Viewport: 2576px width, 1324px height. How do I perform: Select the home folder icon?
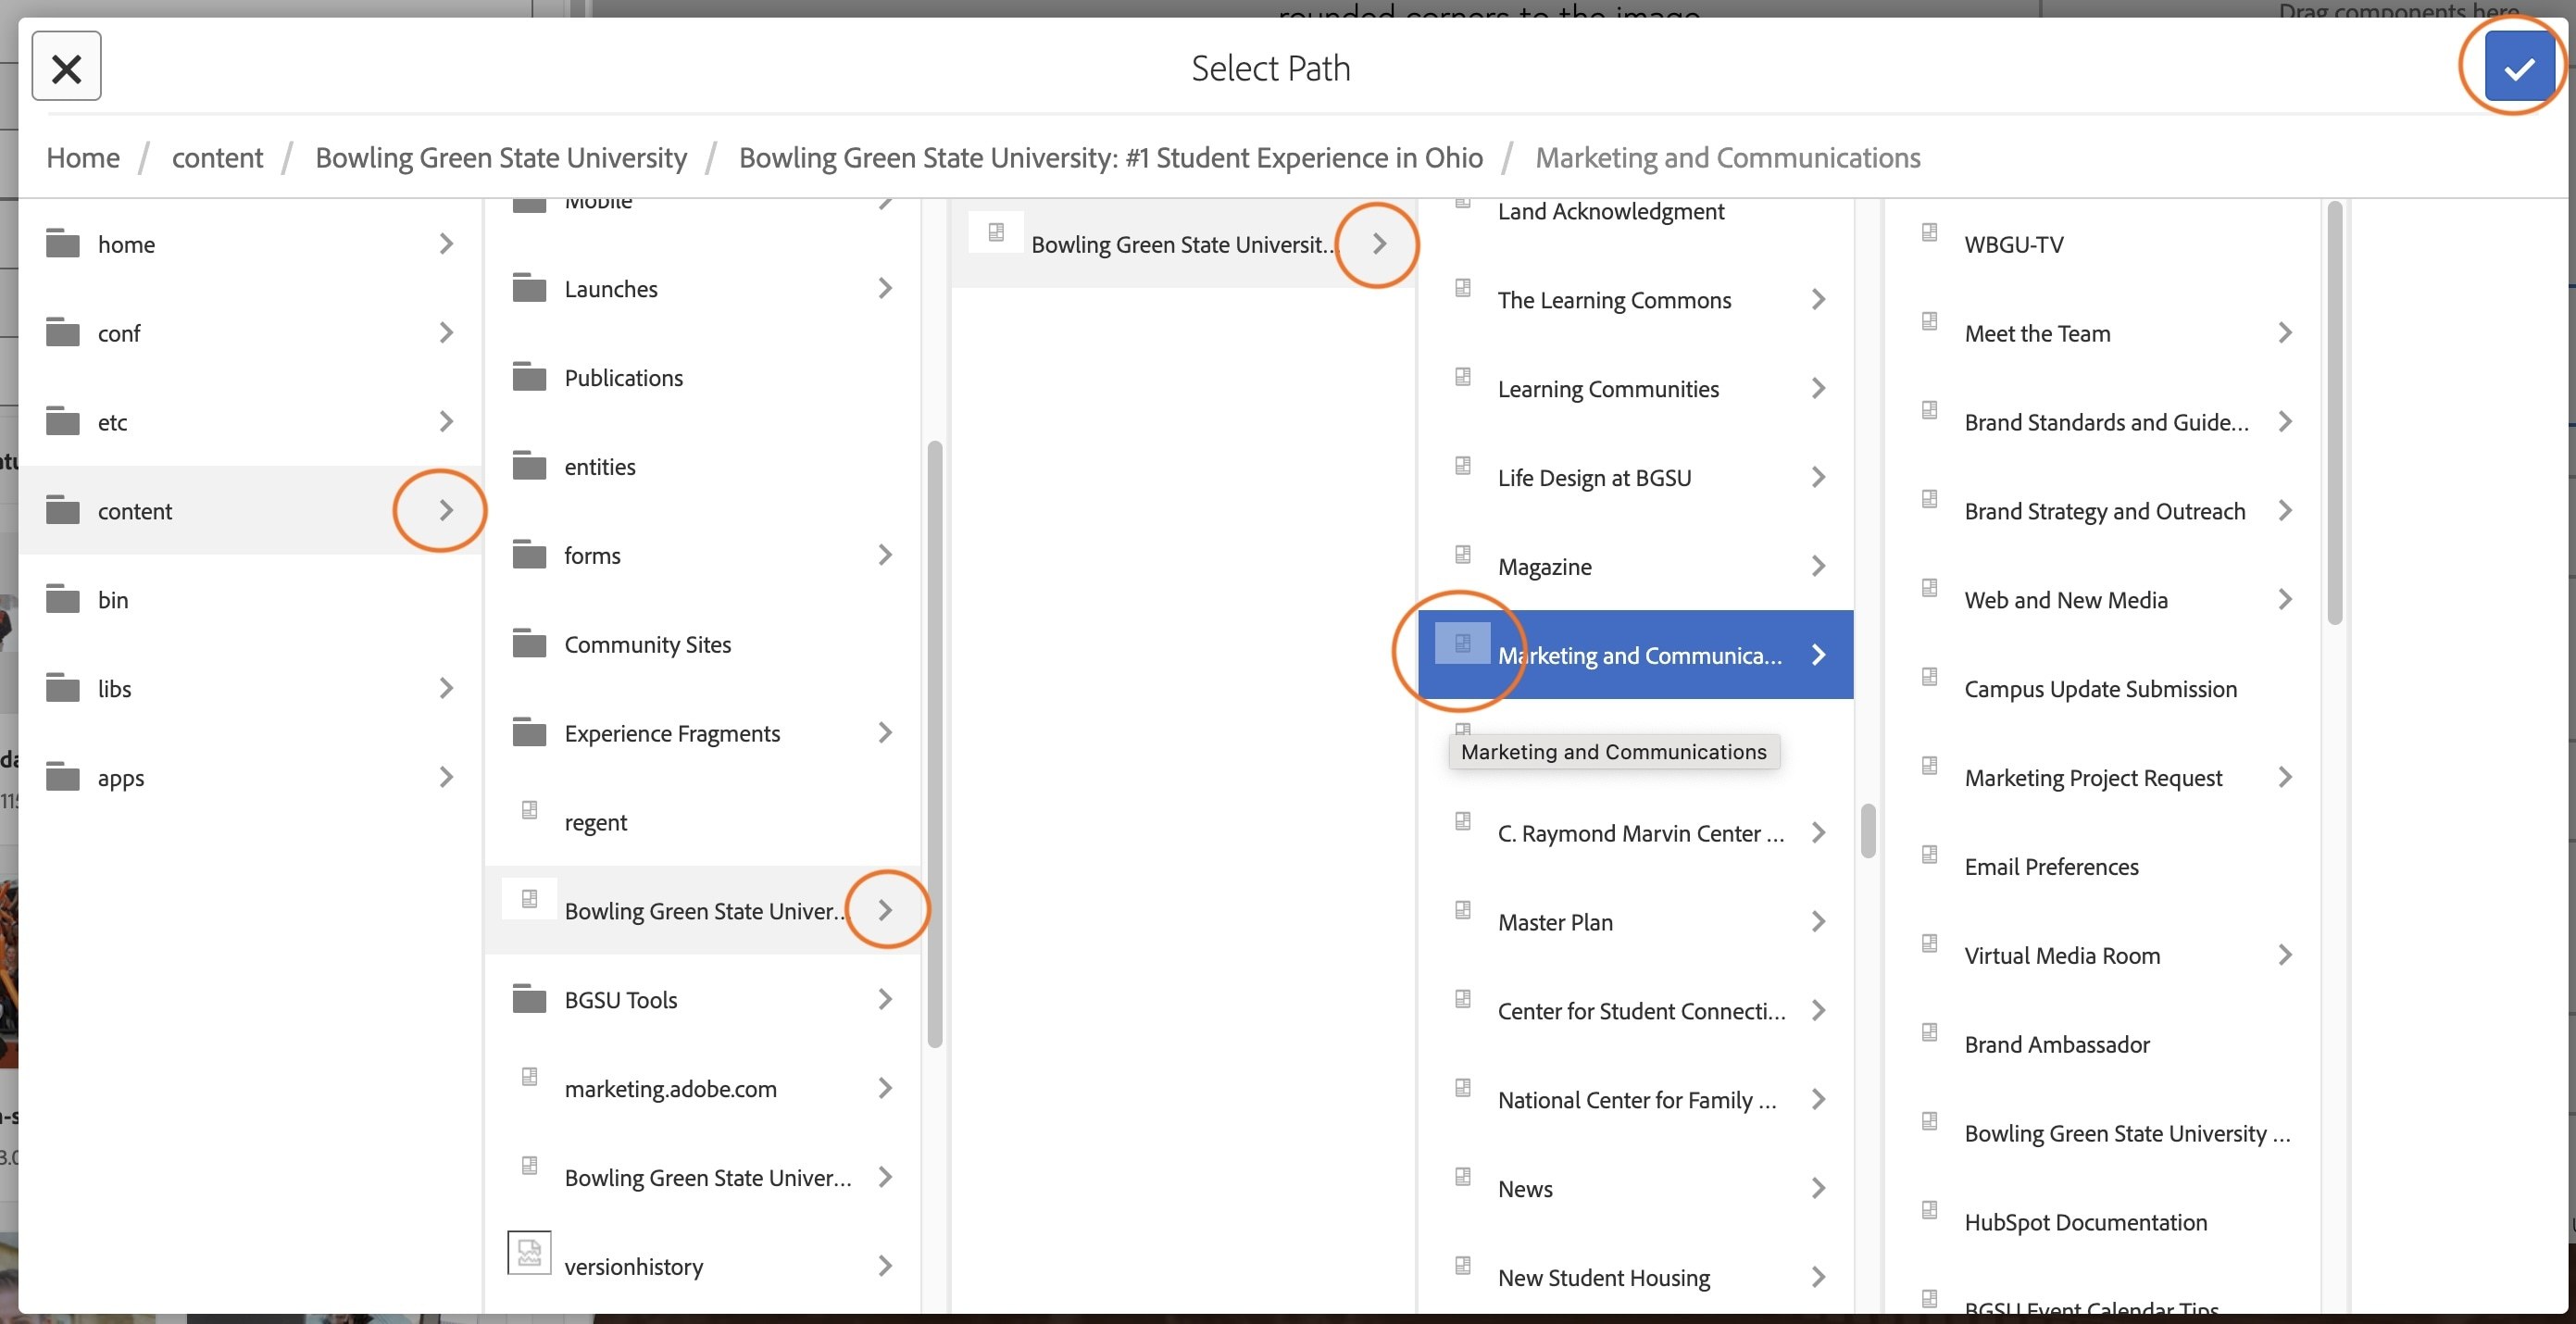(63, 243)
